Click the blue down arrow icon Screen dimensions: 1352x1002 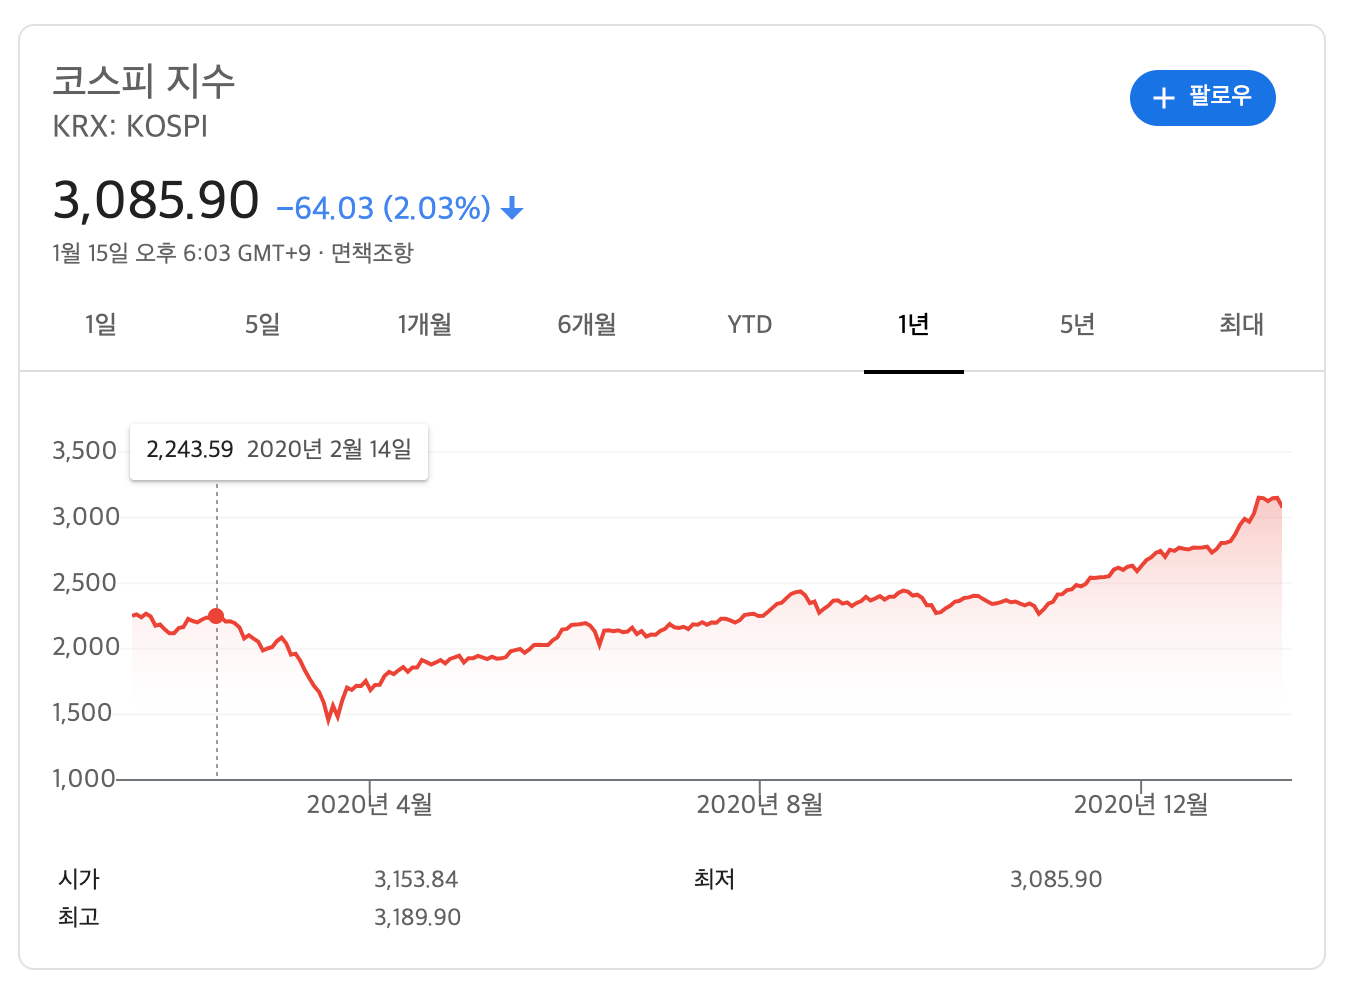(512, 208)
